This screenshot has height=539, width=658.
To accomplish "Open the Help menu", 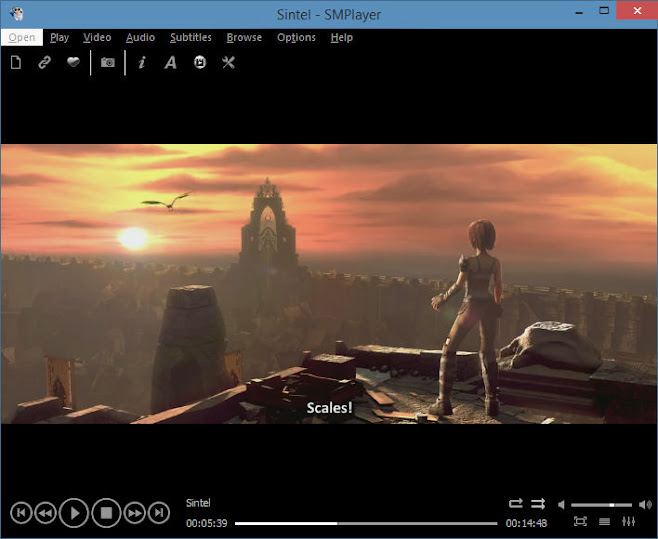I will [342, 37].
